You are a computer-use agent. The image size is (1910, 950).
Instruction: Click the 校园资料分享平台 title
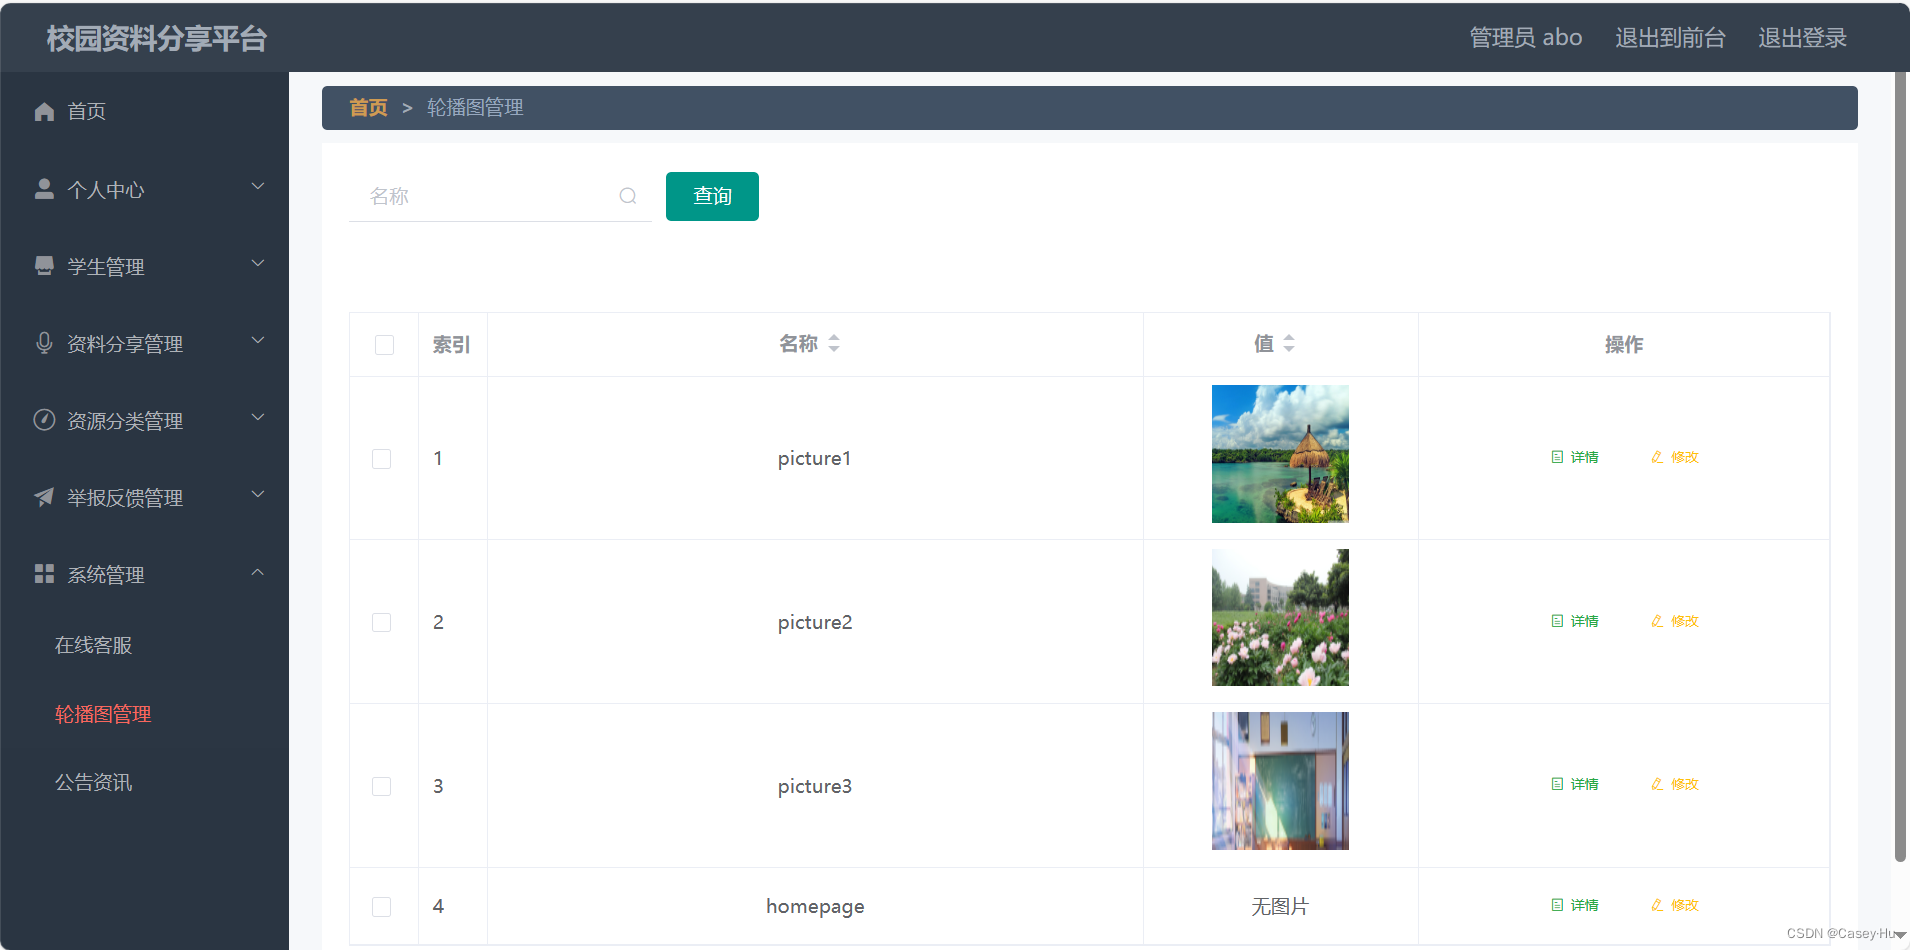click(156, 39)
